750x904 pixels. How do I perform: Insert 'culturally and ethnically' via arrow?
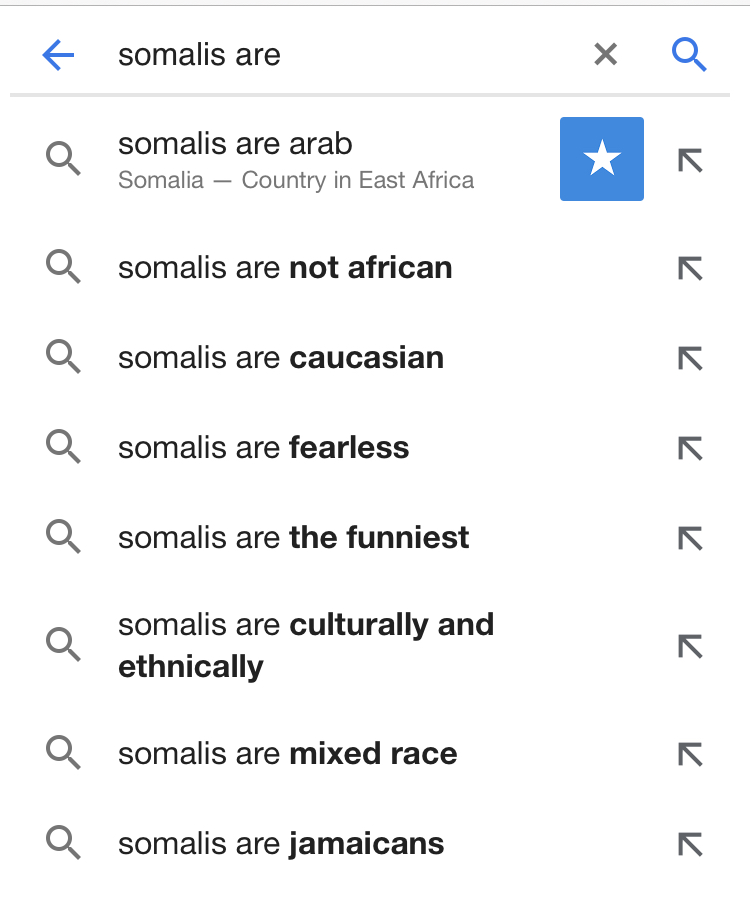click(x=690, y=646)
